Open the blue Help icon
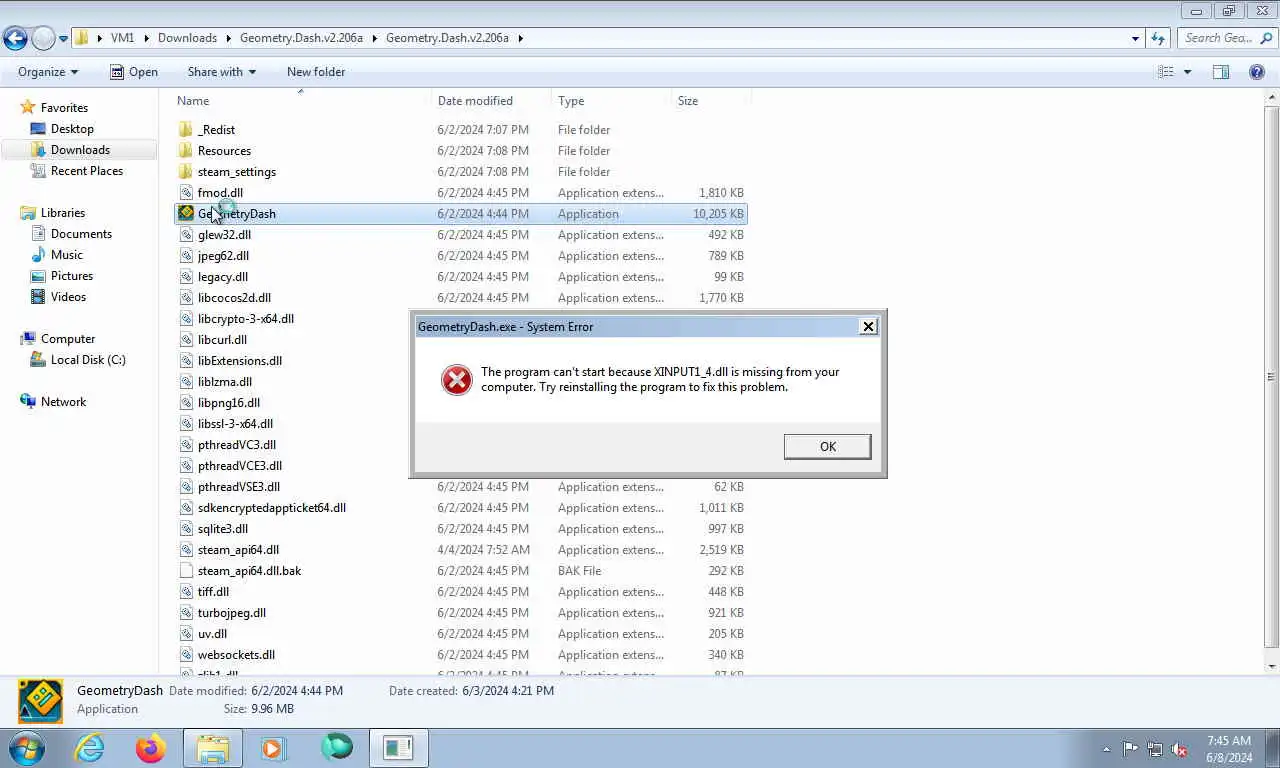Image resolution: width=1280 pixels, height=768 pixels. click(x=1257, y=72)
